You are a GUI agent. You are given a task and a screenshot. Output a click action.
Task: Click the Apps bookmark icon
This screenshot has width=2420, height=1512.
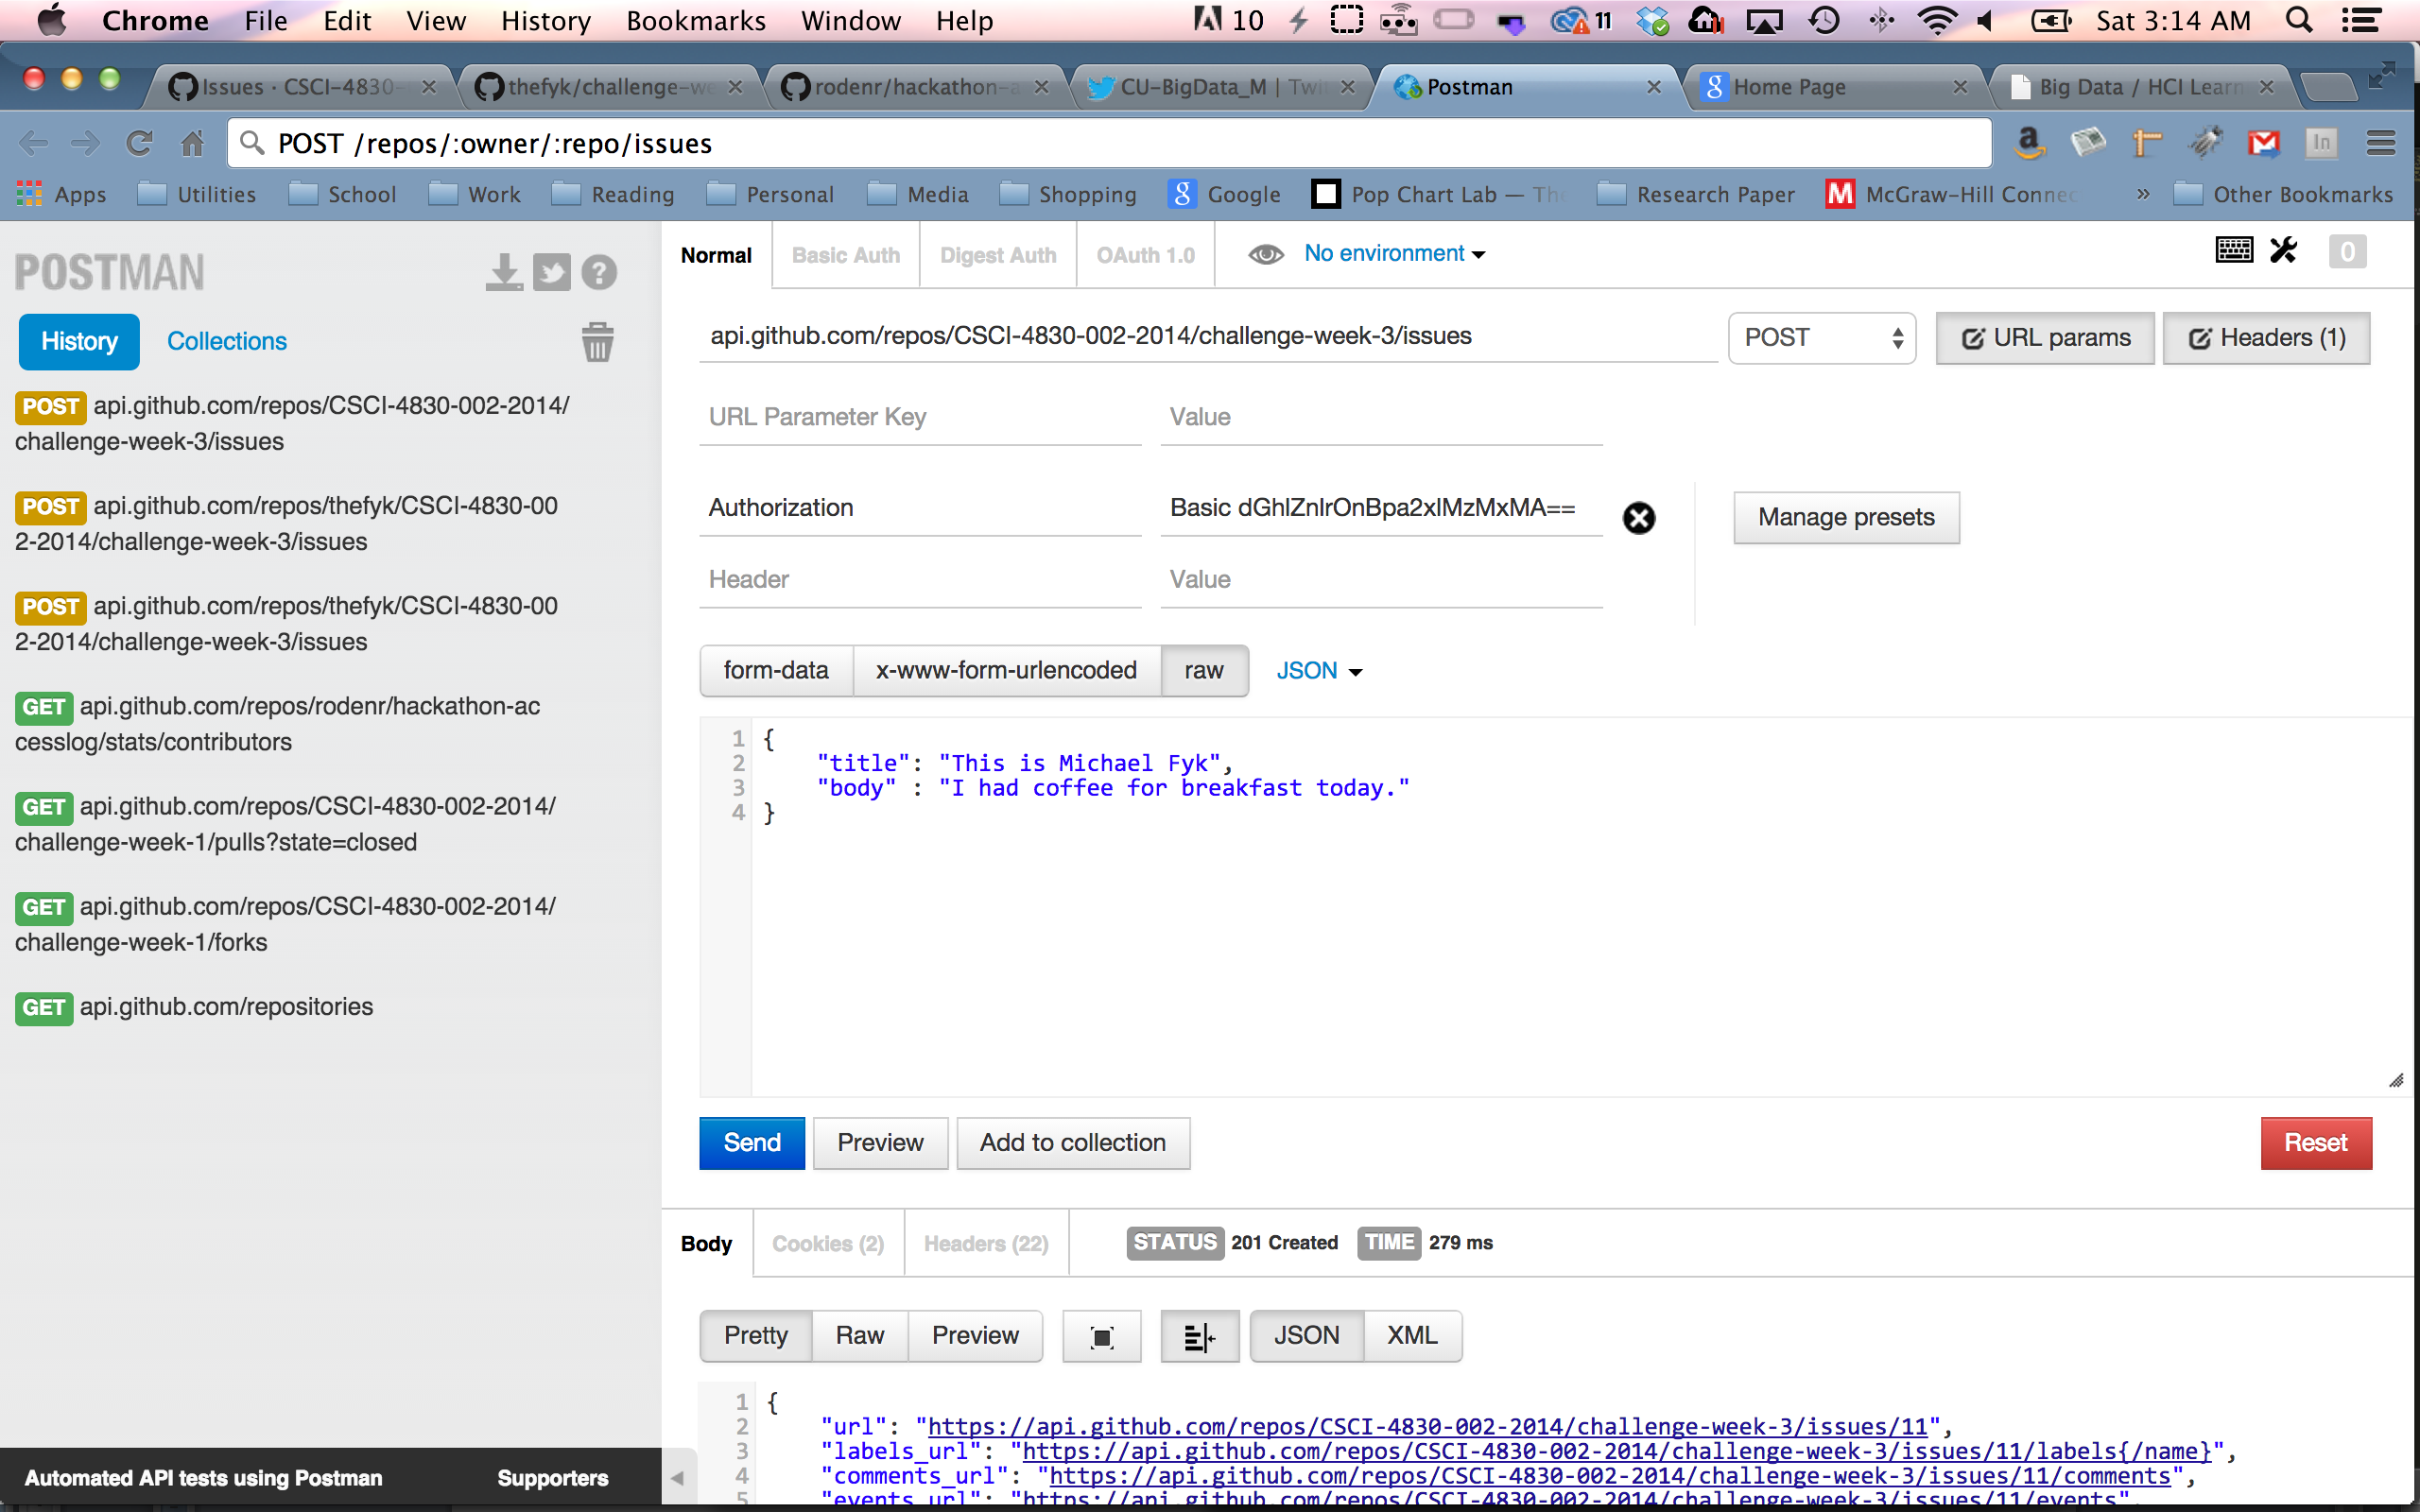tap(61, 194)
